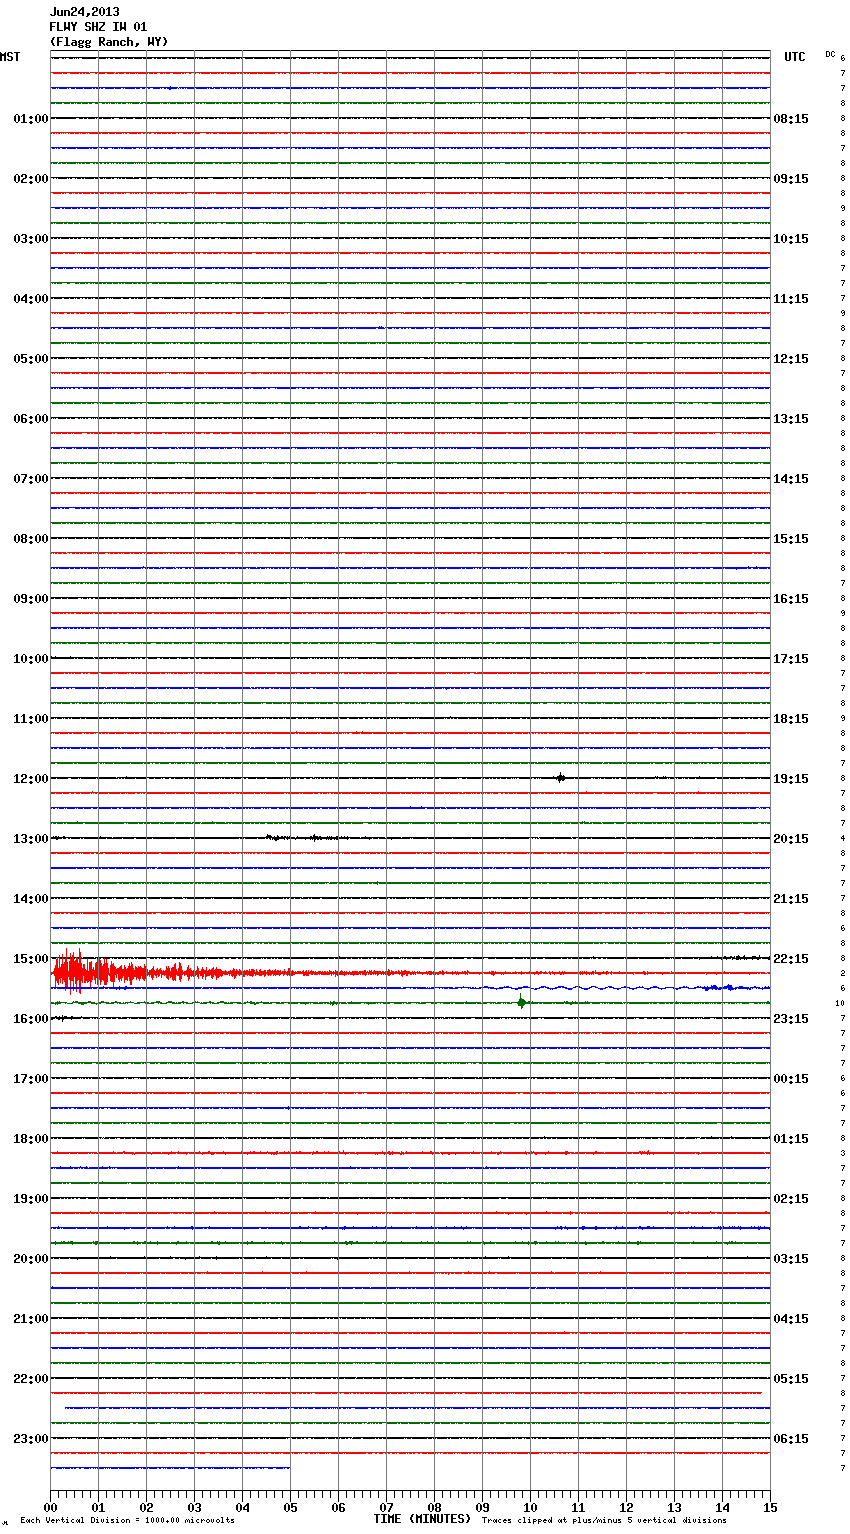
Task: Select the 02:00 MST row label
Action: coord(31,179)
